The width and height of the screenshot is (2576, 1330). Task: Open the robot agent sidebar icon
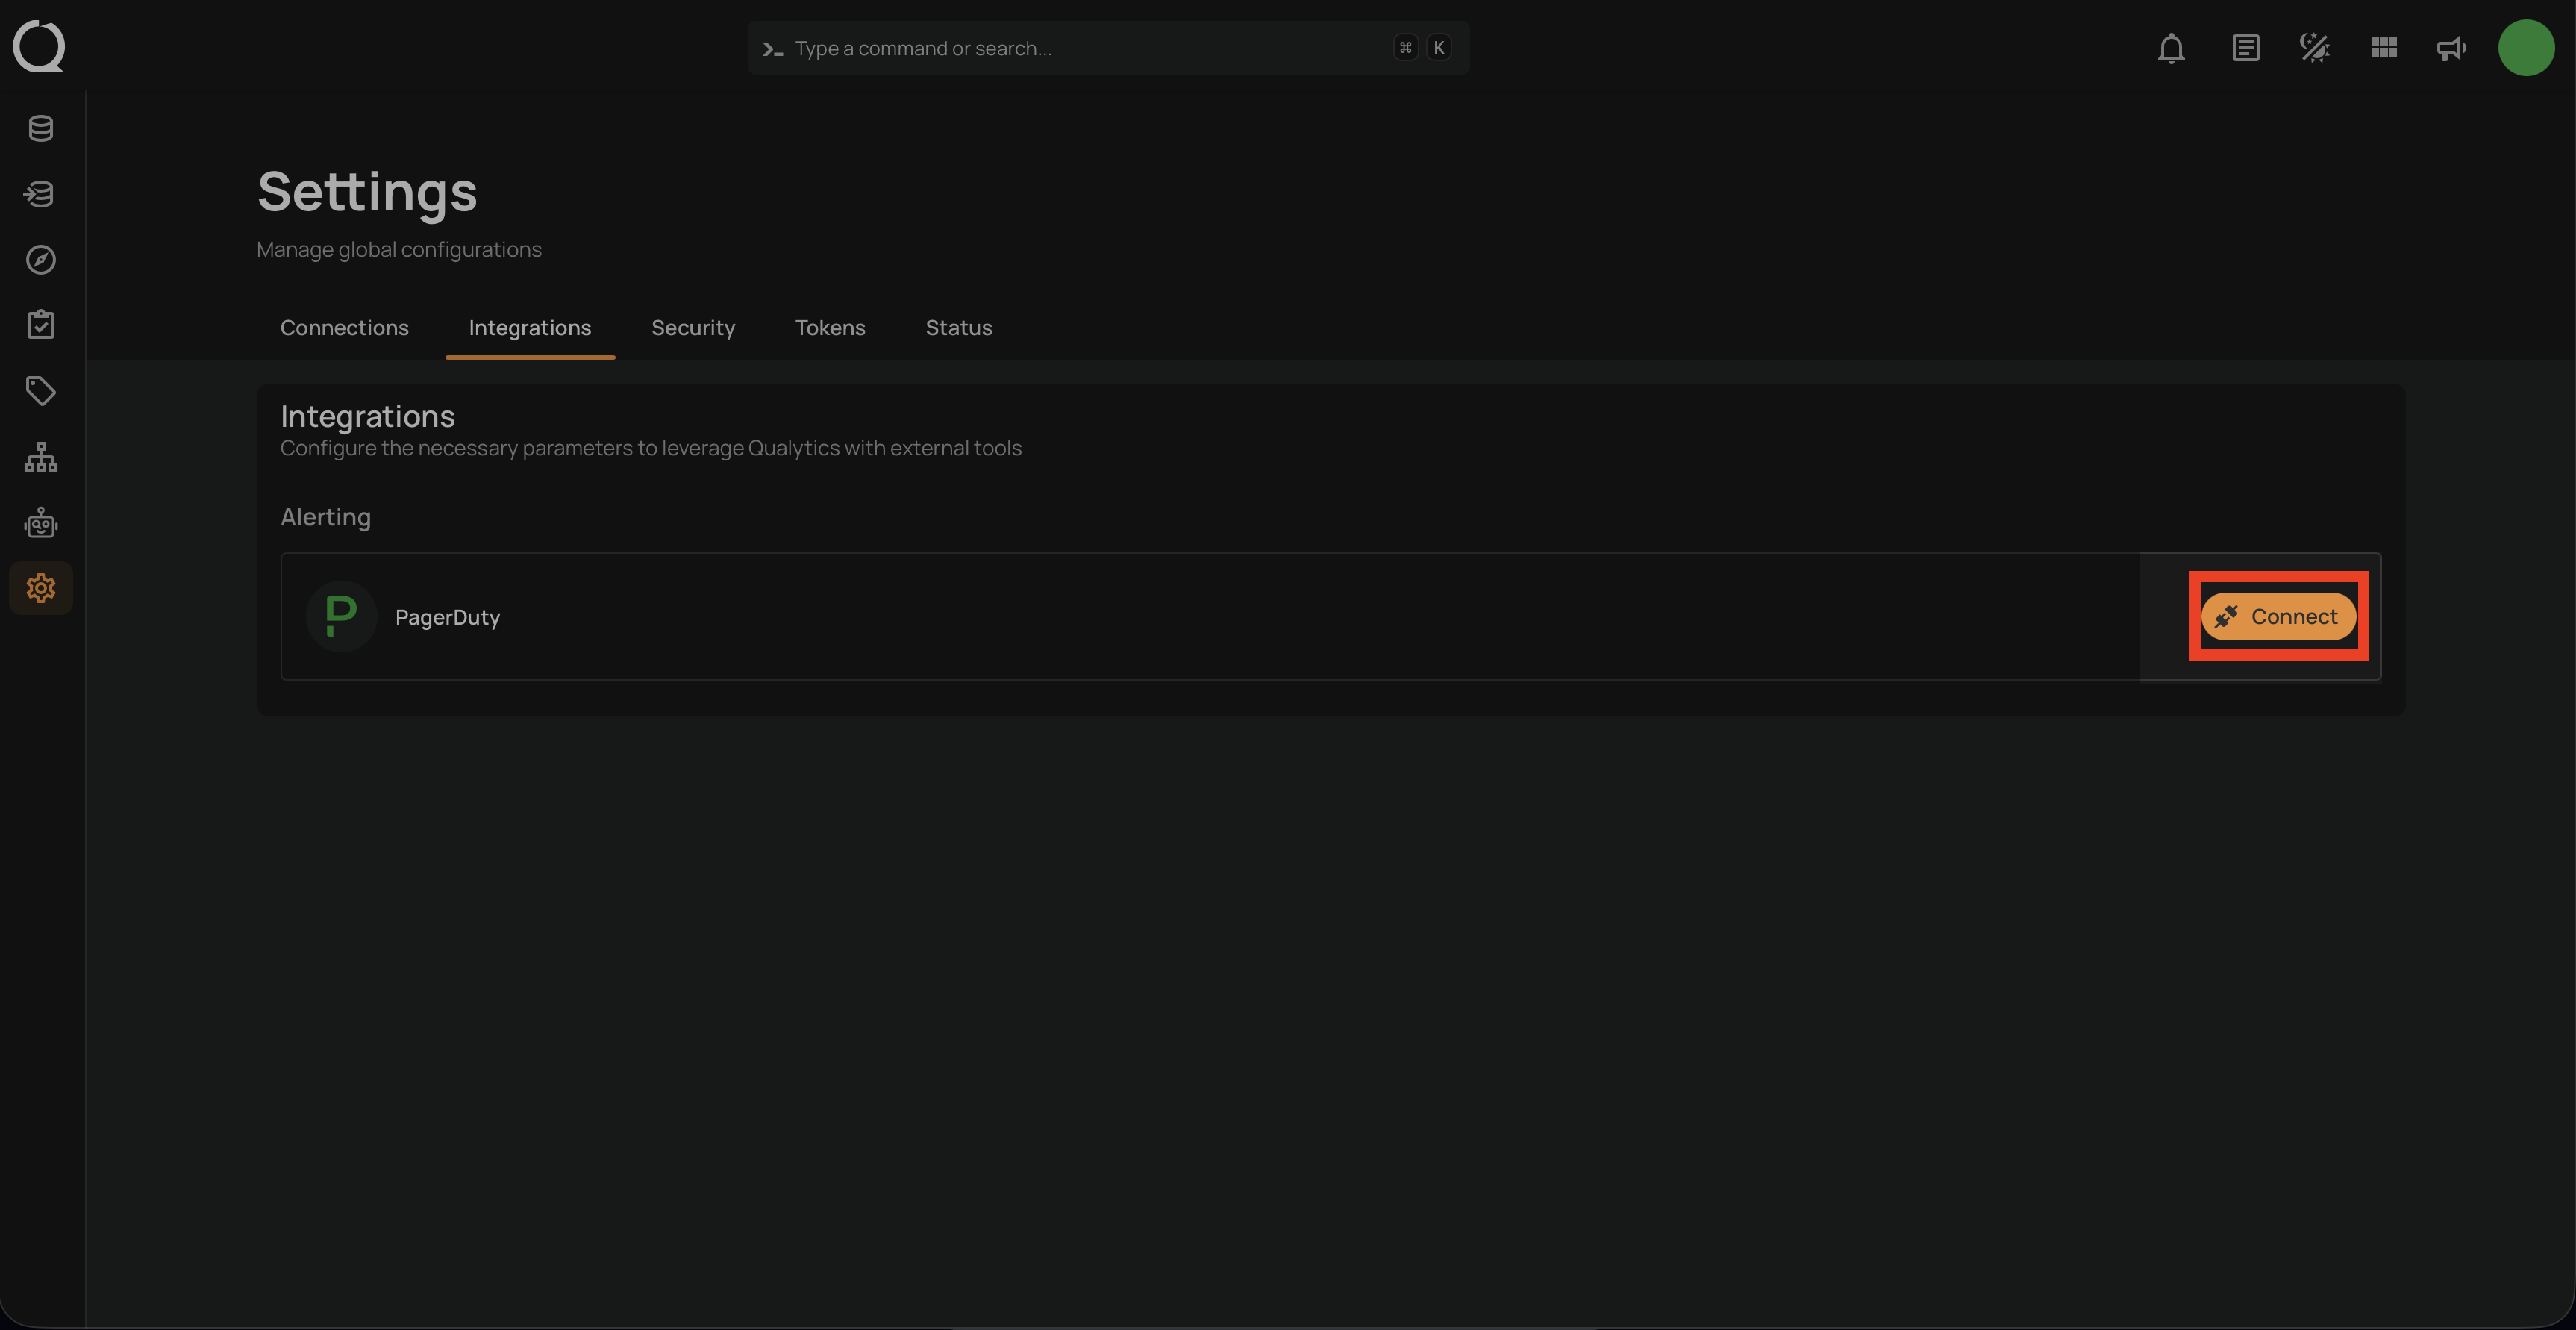point(41,523)
